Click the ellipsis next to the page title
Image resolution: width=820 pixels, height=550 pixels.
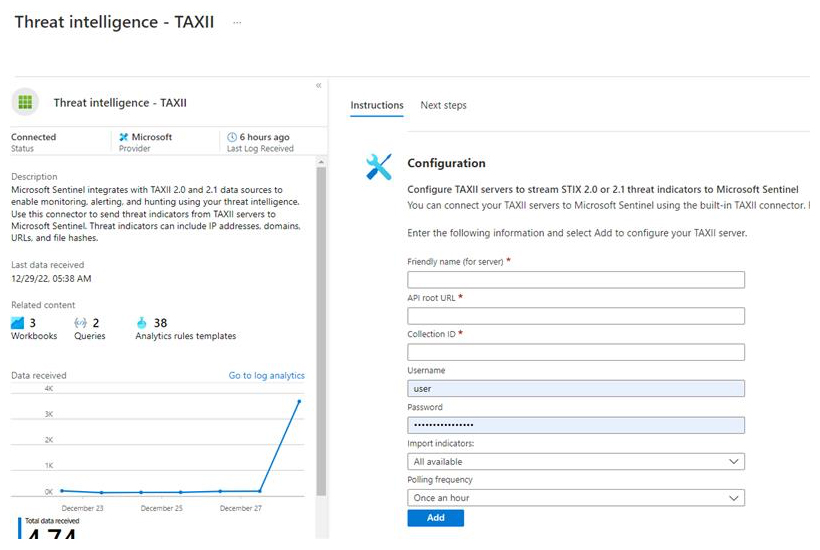coord(237,22)
